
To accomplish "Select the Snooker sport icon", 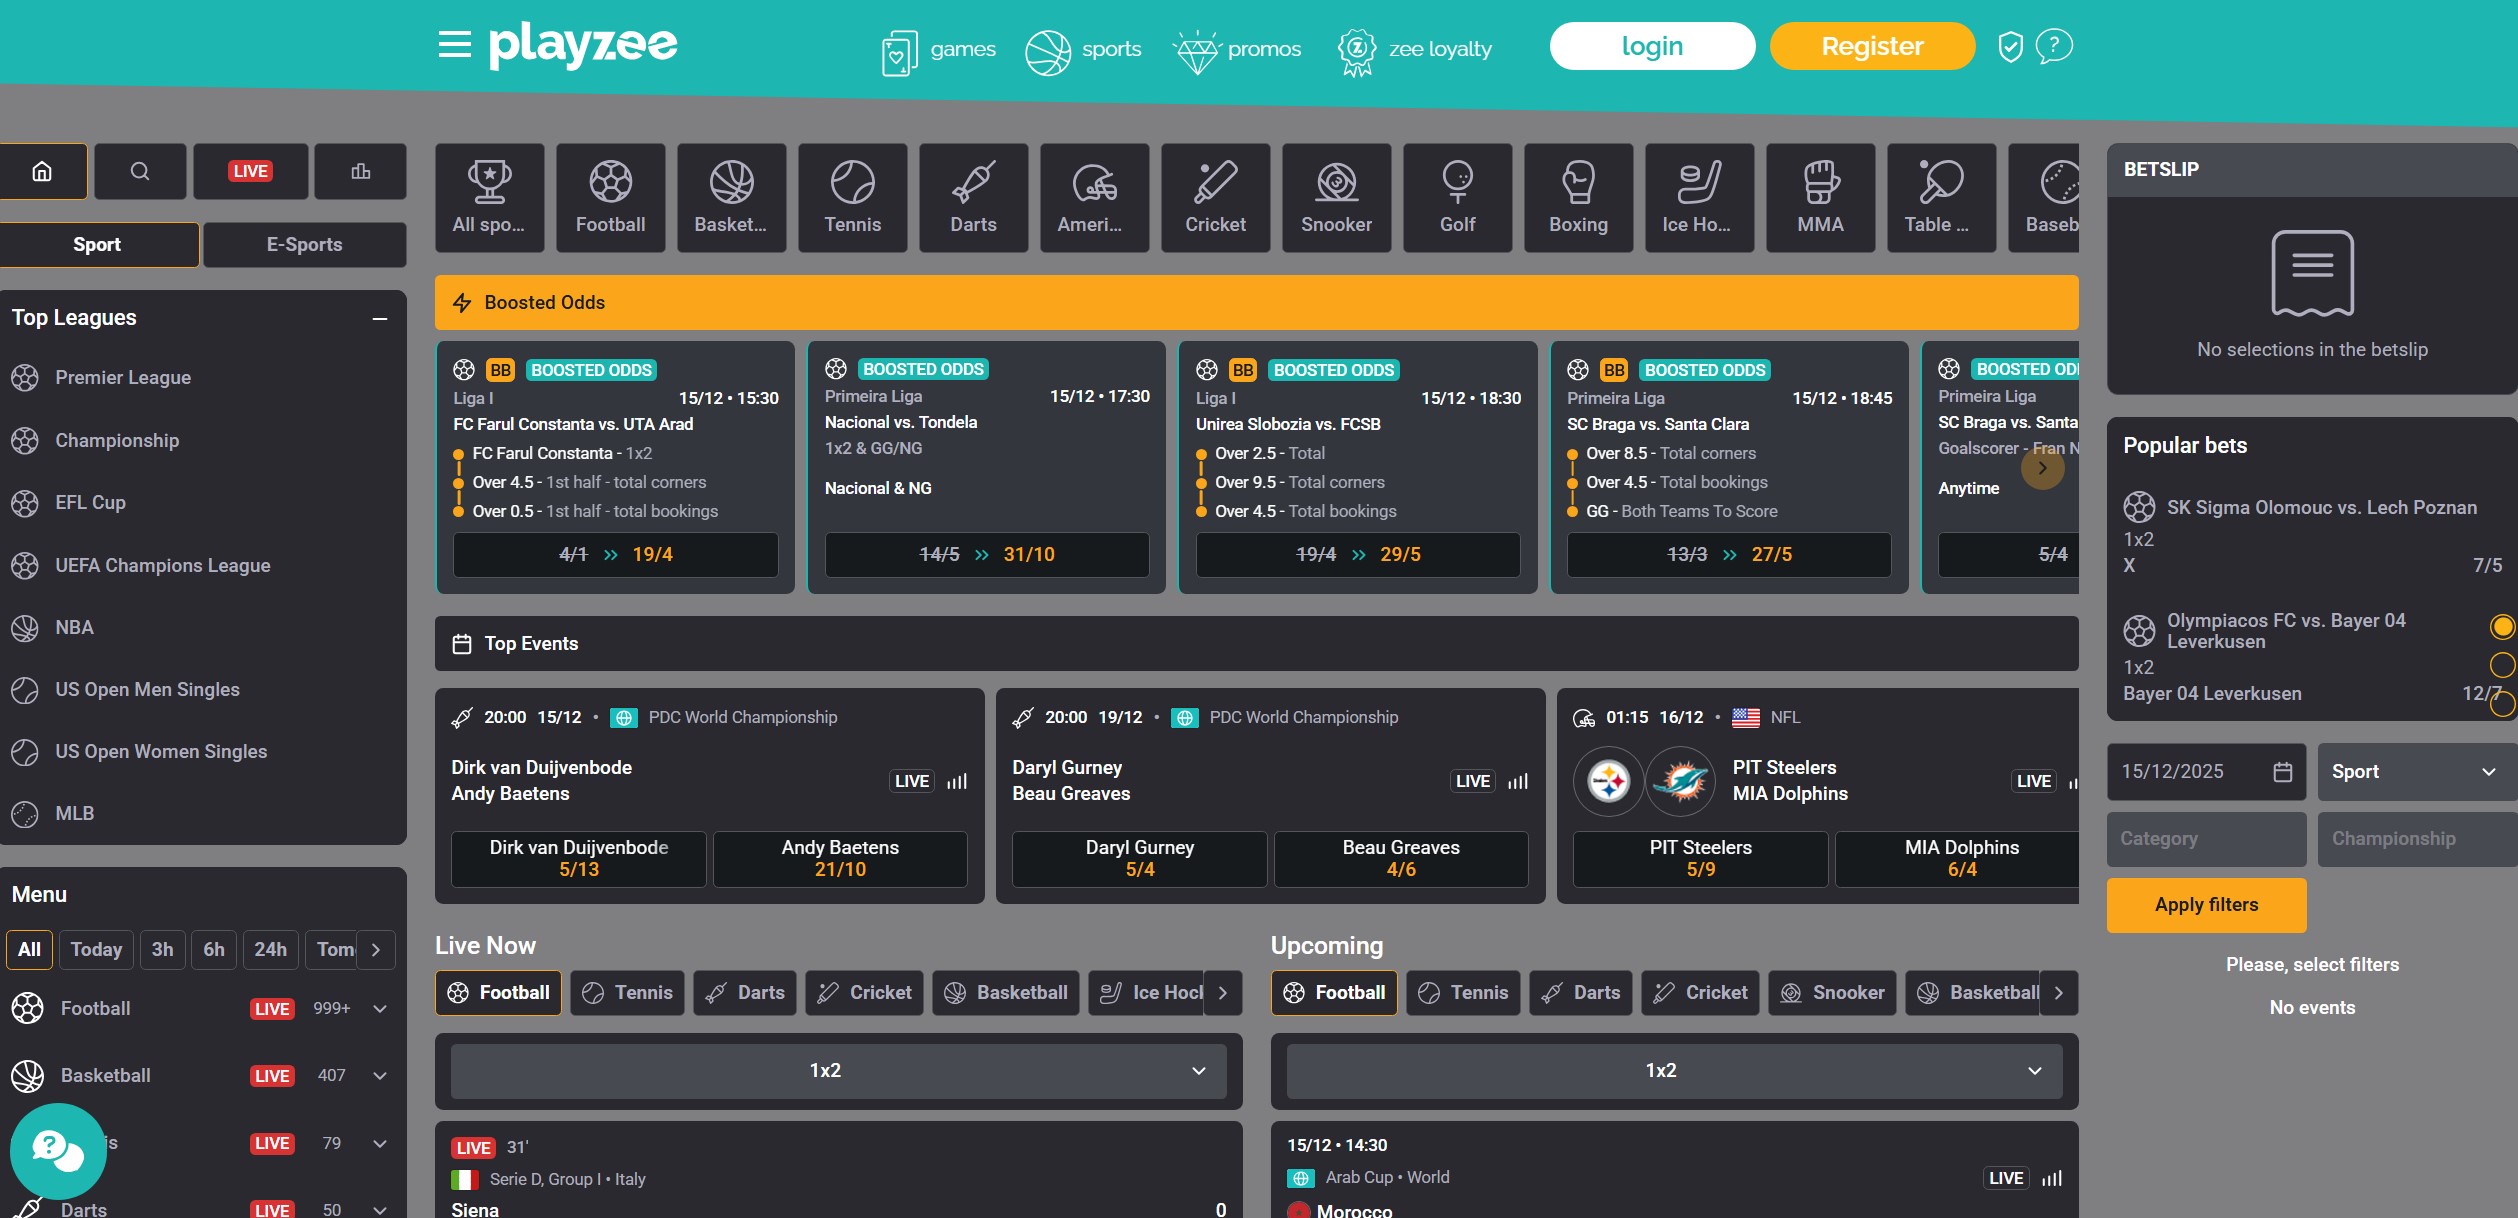I will click(1336, 197).
